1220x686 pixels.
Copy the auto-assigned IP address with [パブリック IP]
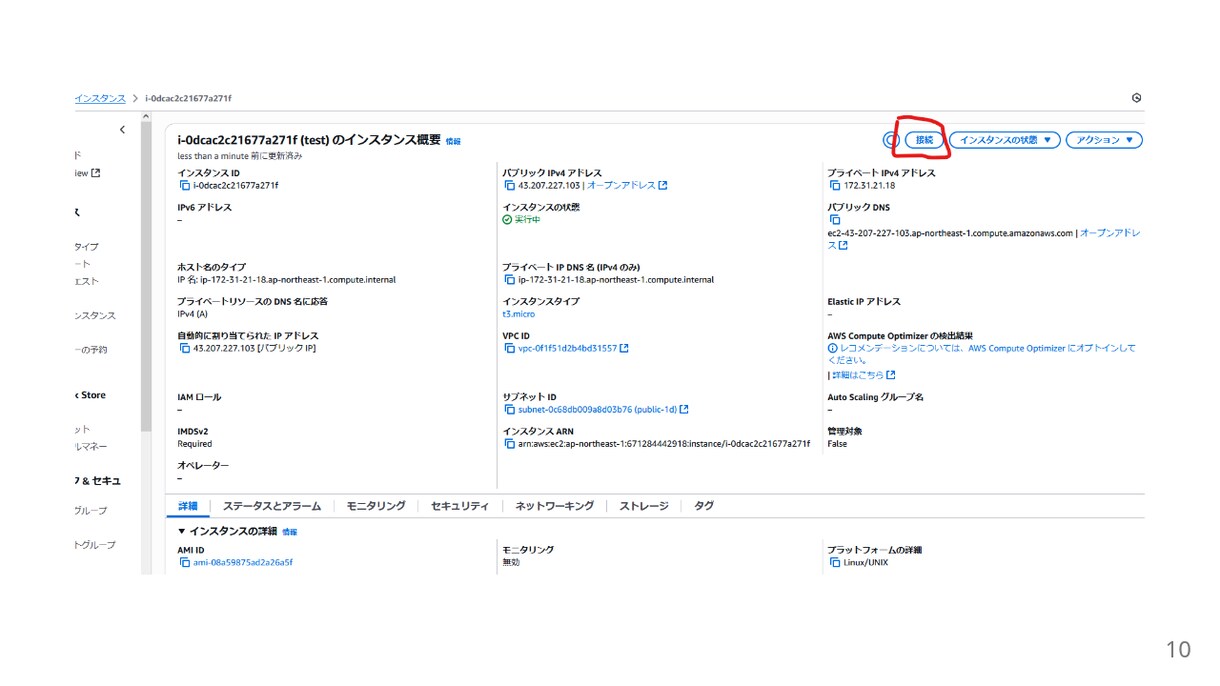[184, 349]
